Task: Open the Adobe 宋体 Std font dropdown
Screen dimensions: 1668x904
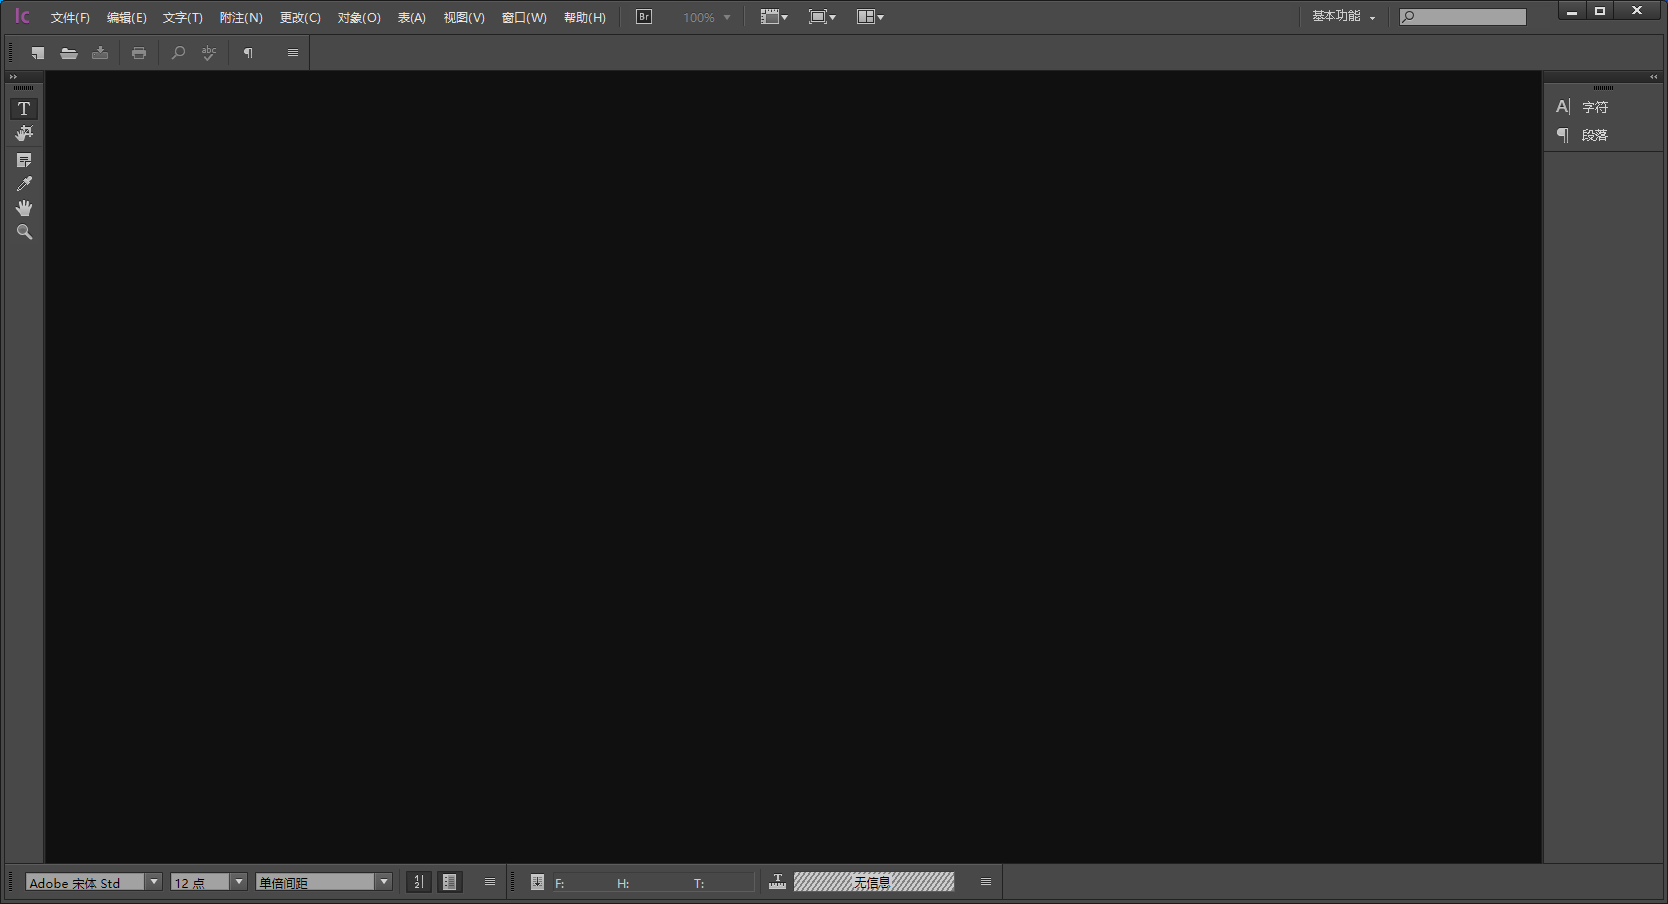Action: click(154, 882)
